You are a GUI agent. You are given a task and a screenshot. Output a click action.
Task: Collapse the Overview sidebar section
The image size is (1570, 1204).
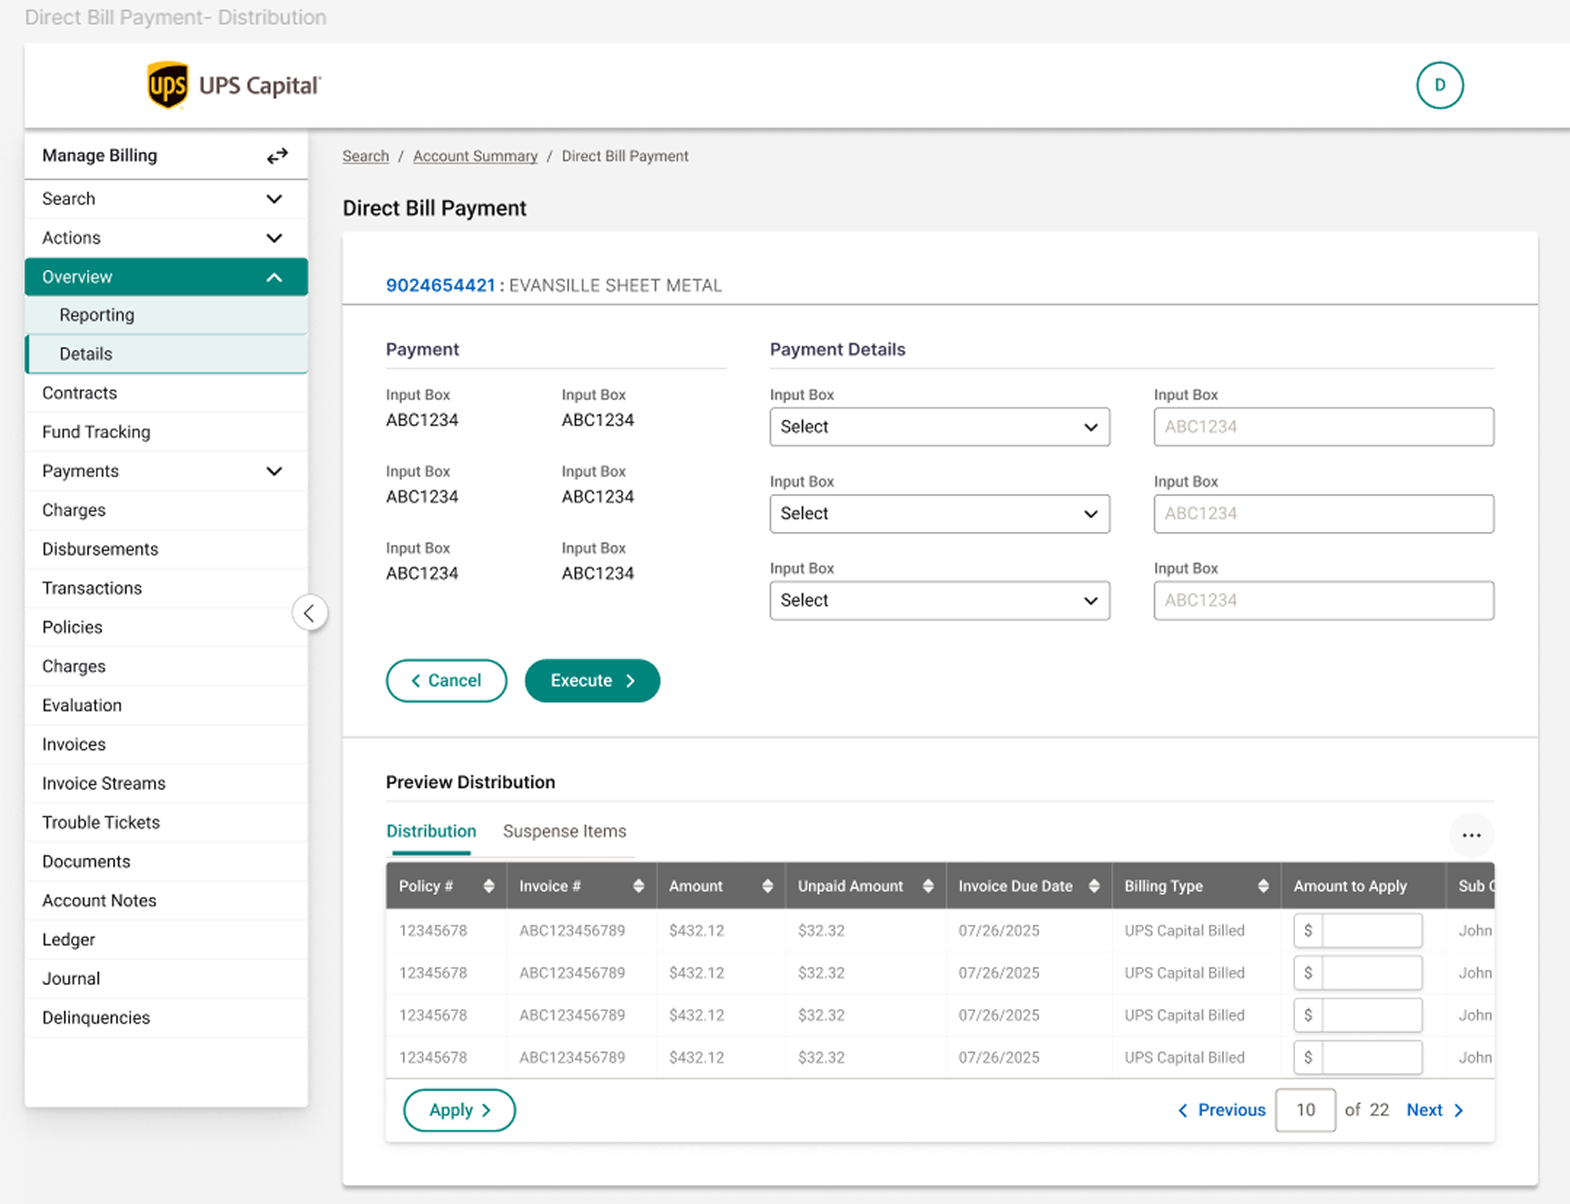point(166,277)
